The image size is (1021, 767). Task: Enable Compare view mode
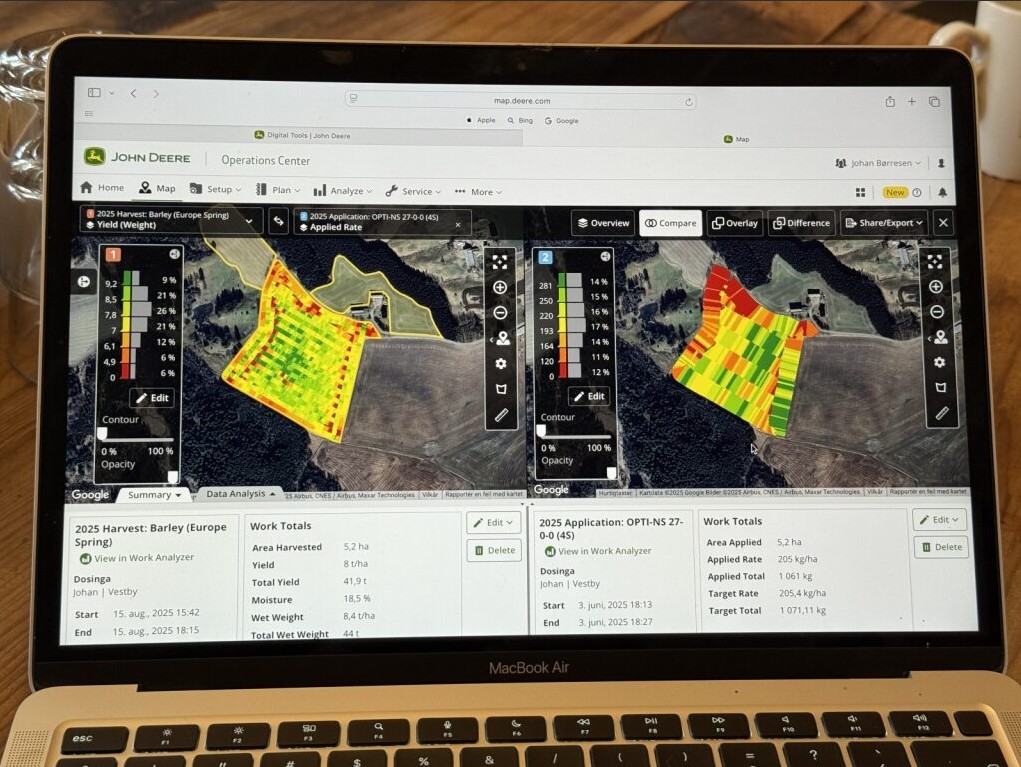(x=670, y=223)
